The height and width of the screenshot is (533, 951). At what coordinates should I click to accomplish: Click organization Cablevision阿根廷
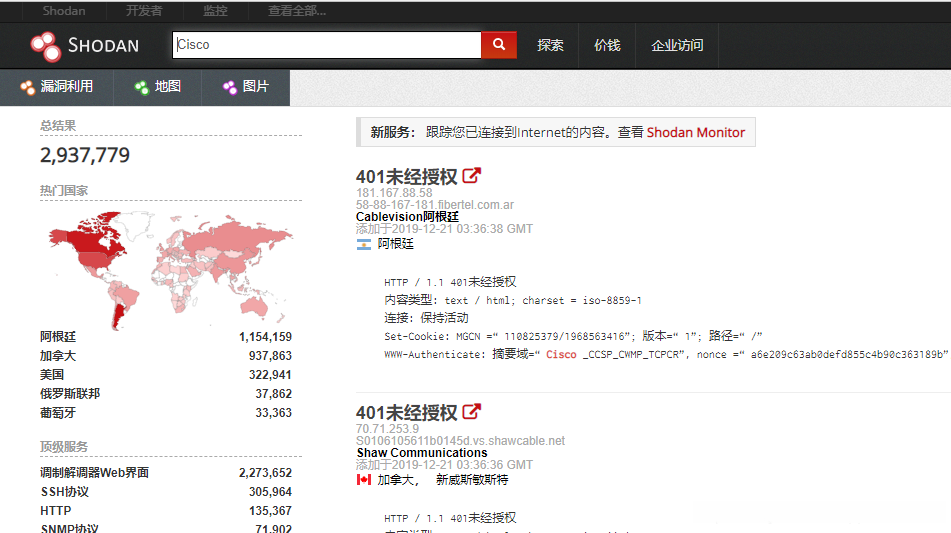407,216
